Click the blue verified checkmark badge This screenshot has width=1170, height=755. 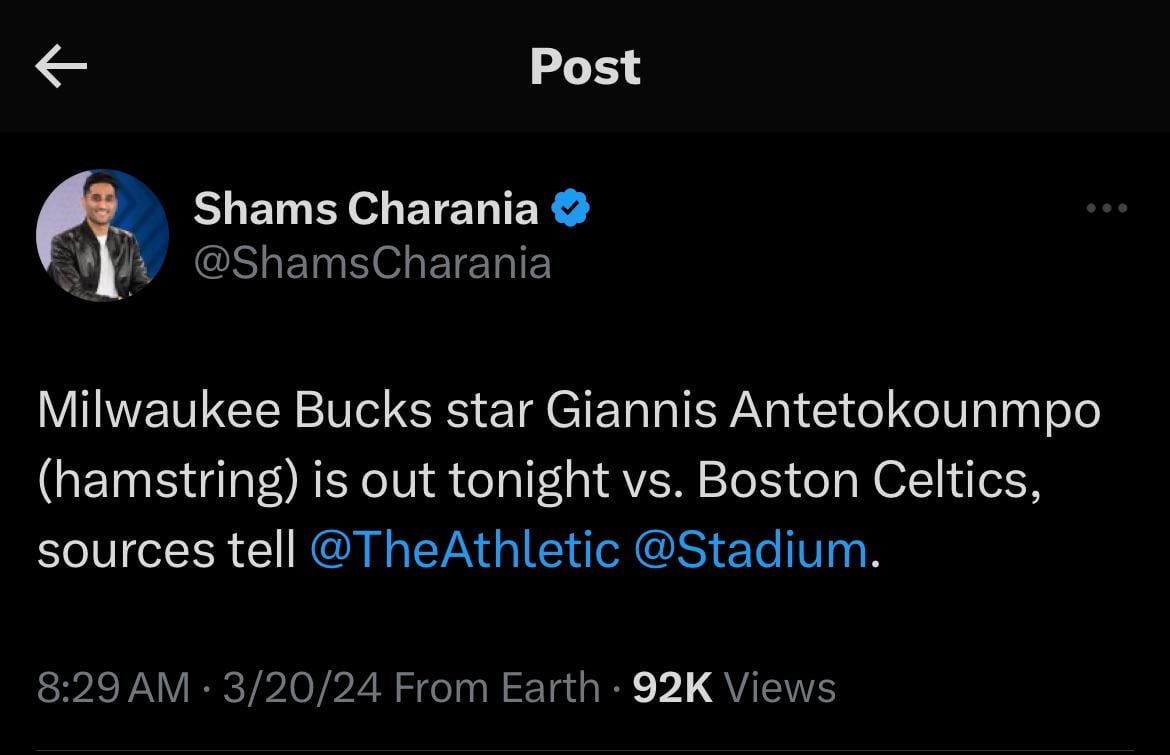[571, 209]
